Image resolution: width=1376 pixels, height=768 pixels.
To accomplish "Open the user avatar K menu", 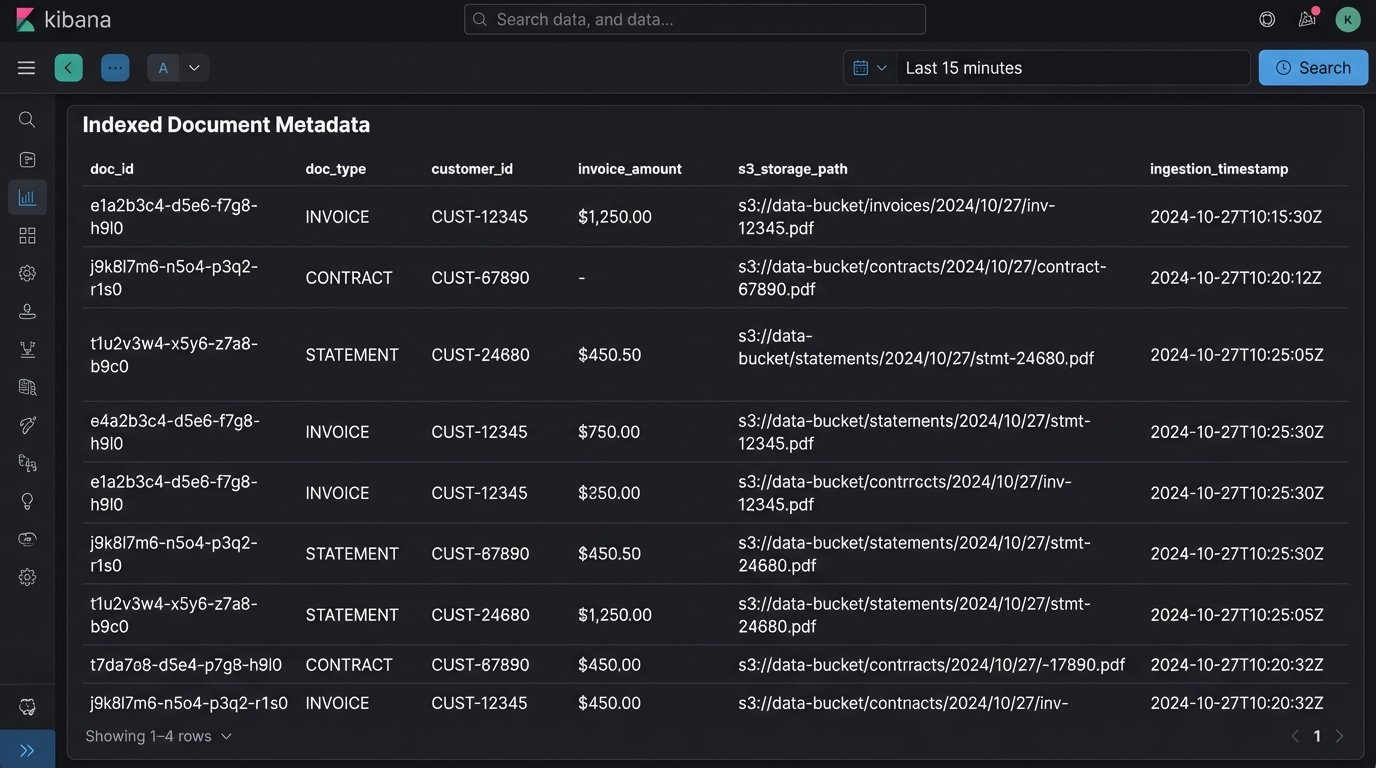I will point(1348,19).
